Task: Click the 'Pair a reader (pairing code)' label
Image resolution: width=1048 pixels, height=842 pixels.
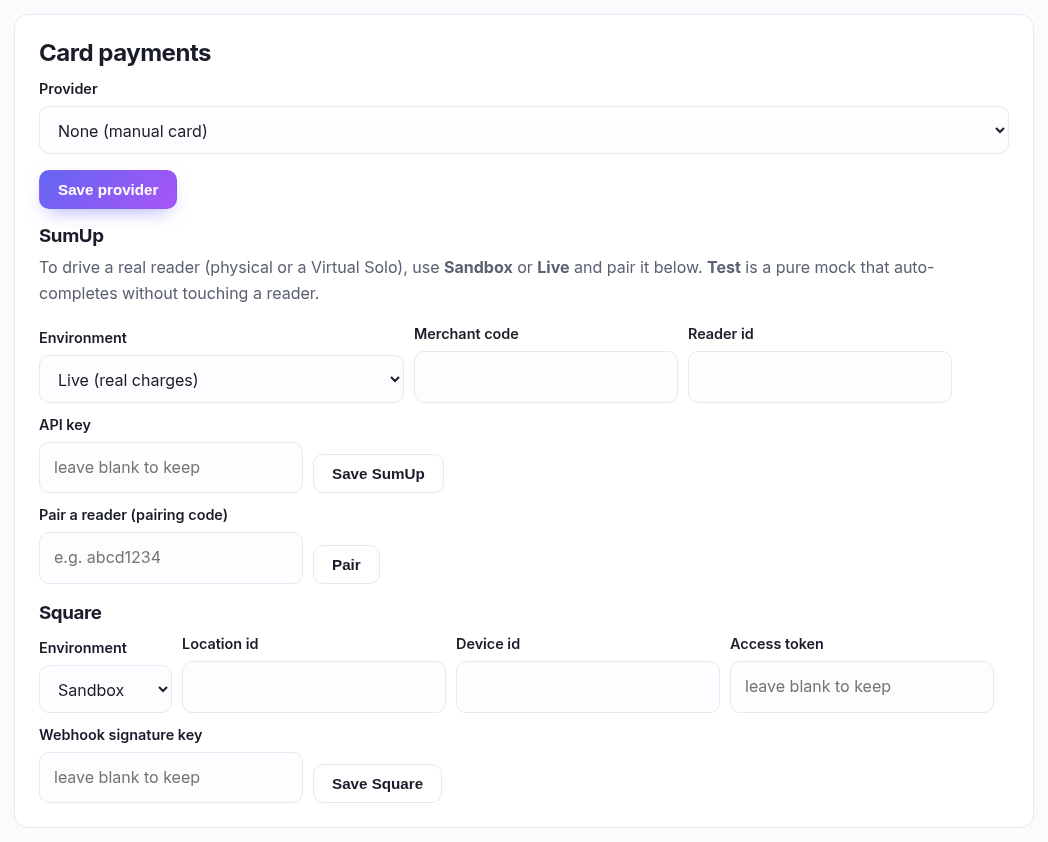Action: pyautogui.click(x=133, y=515)
